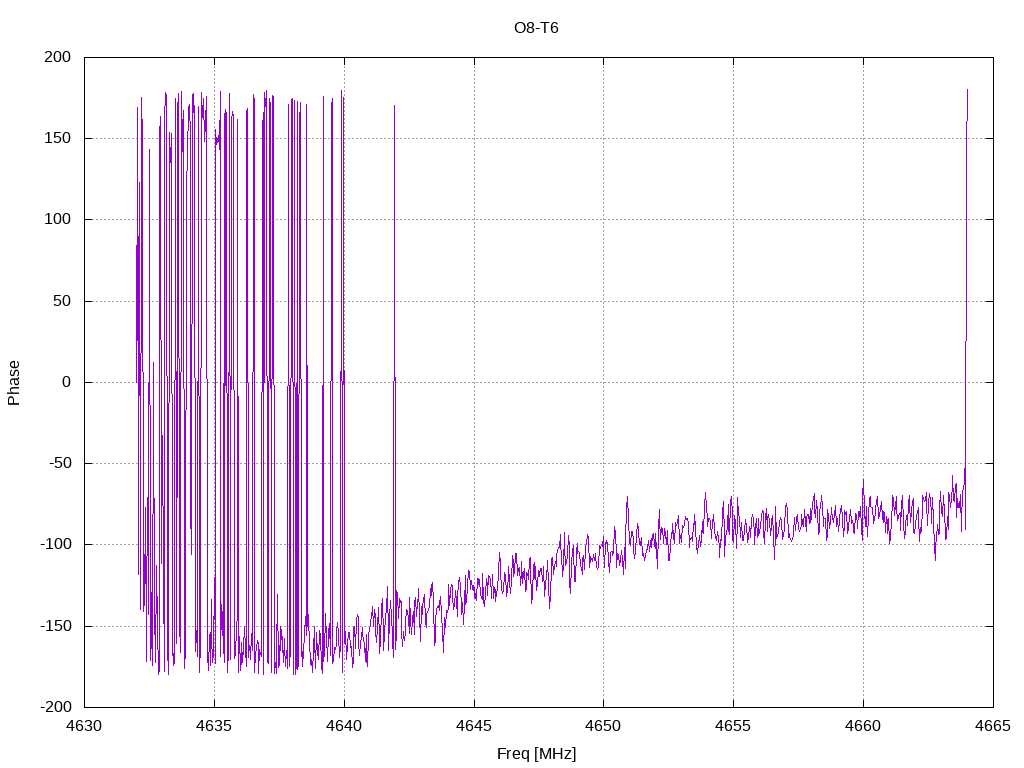Click the x-axis tick label 4630
This screenshot has width=1024, height=768.
tap(84, 726)
